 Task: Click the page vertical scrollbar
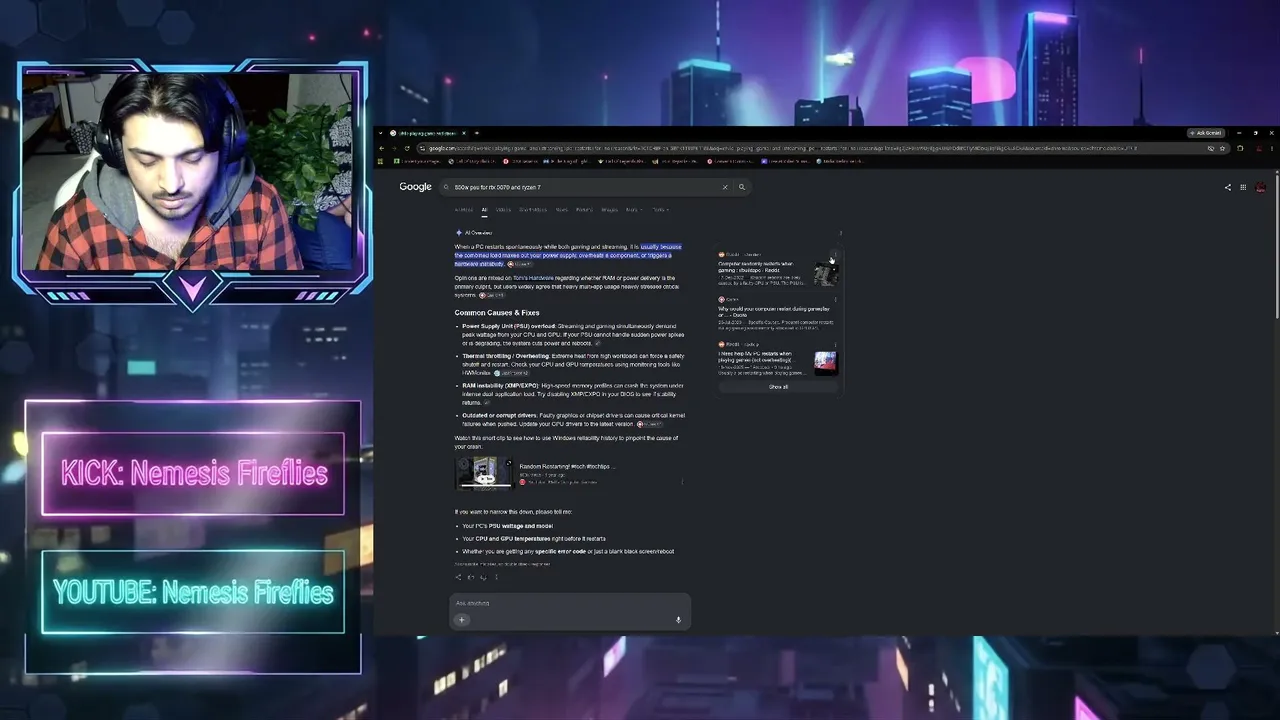tap(1277, 247)
